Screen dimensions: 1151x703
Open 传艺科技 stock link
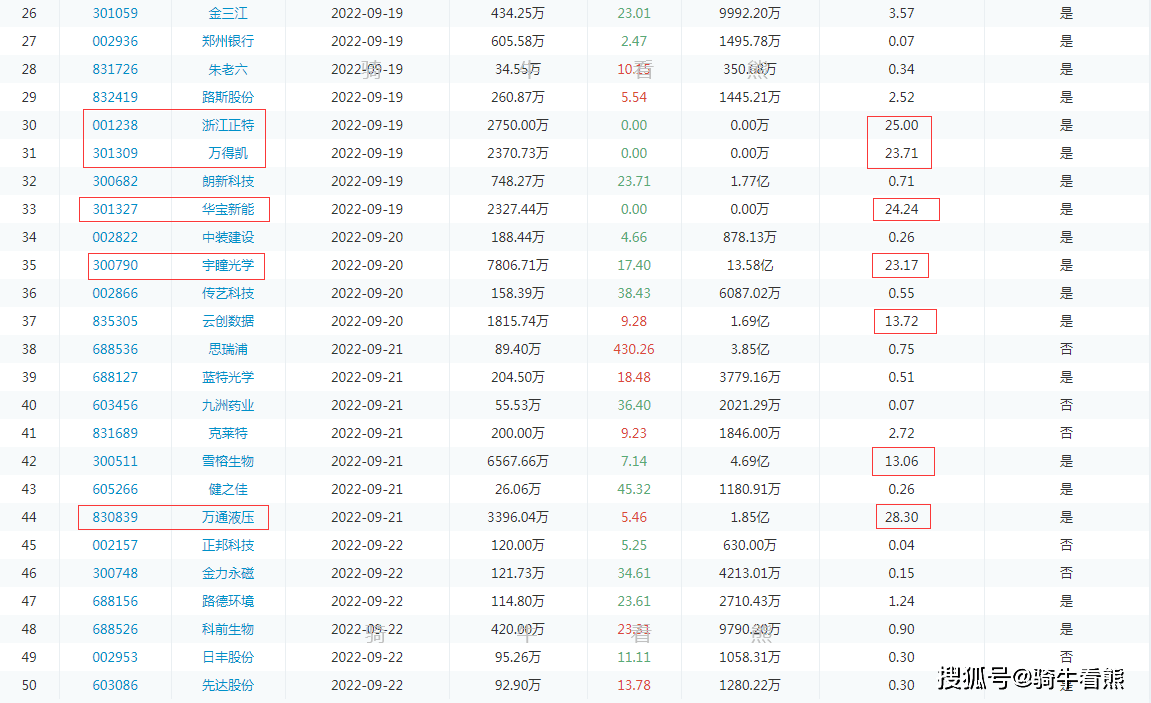point(228,293)
